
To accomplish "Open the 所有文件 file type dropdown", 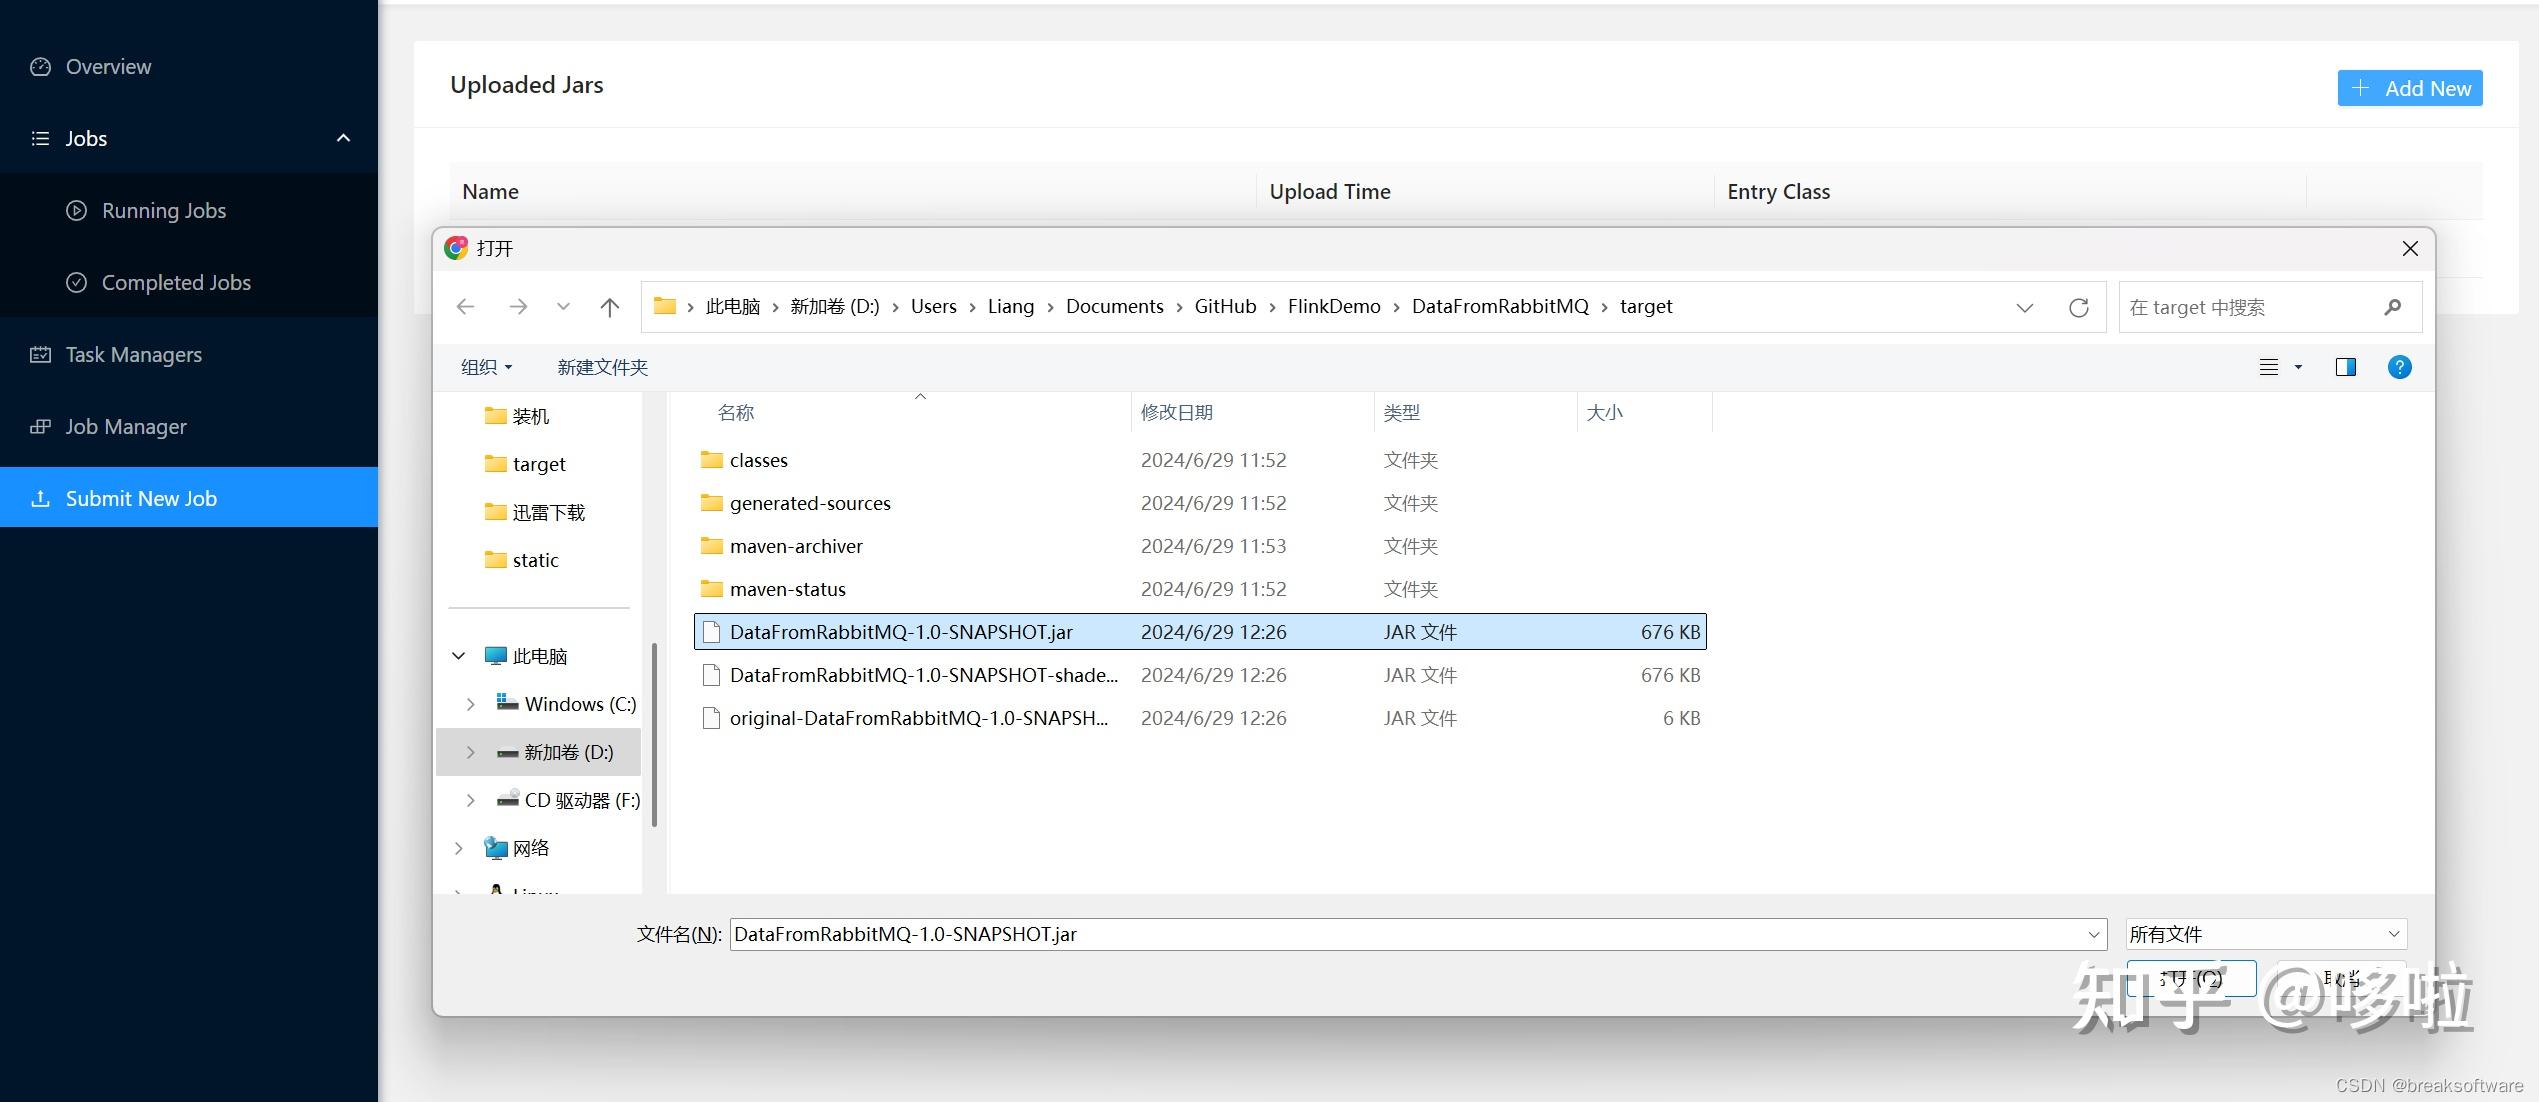I will coord(2264,933).
